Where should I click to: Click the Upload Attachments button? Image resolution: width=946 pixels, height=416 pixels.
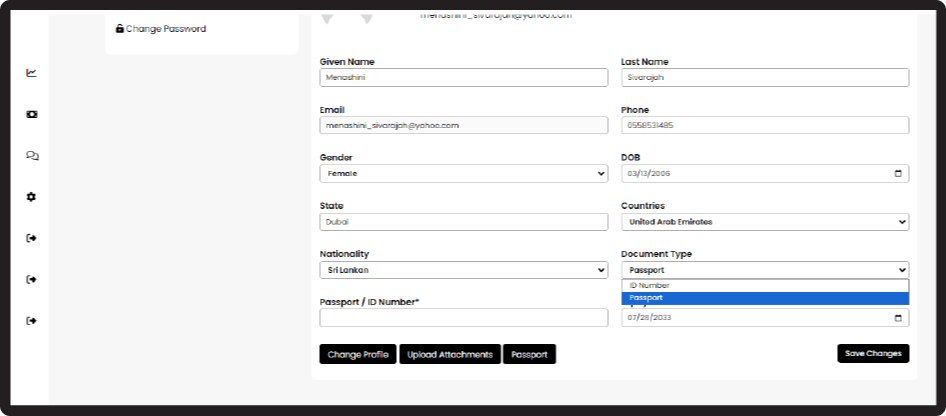(x=450, y=354)
